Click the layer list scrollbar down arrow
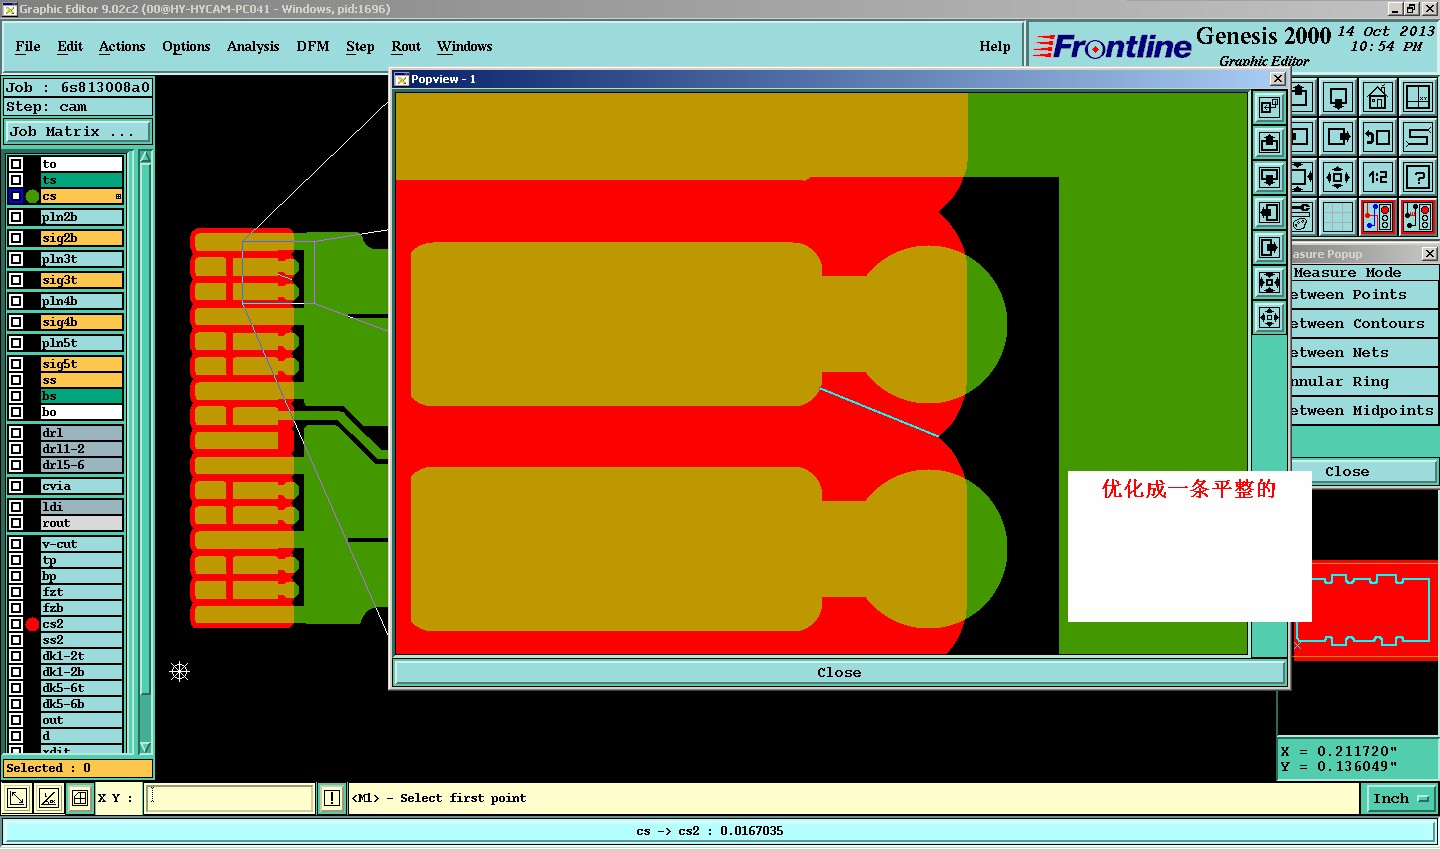The image size is (1440, 851). [x=145, y=747]
